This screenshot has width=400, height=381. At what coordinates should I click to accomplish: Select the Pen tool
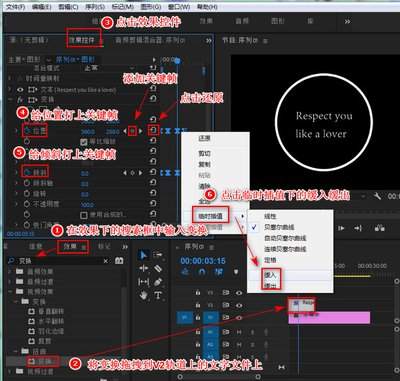[158, 282]
